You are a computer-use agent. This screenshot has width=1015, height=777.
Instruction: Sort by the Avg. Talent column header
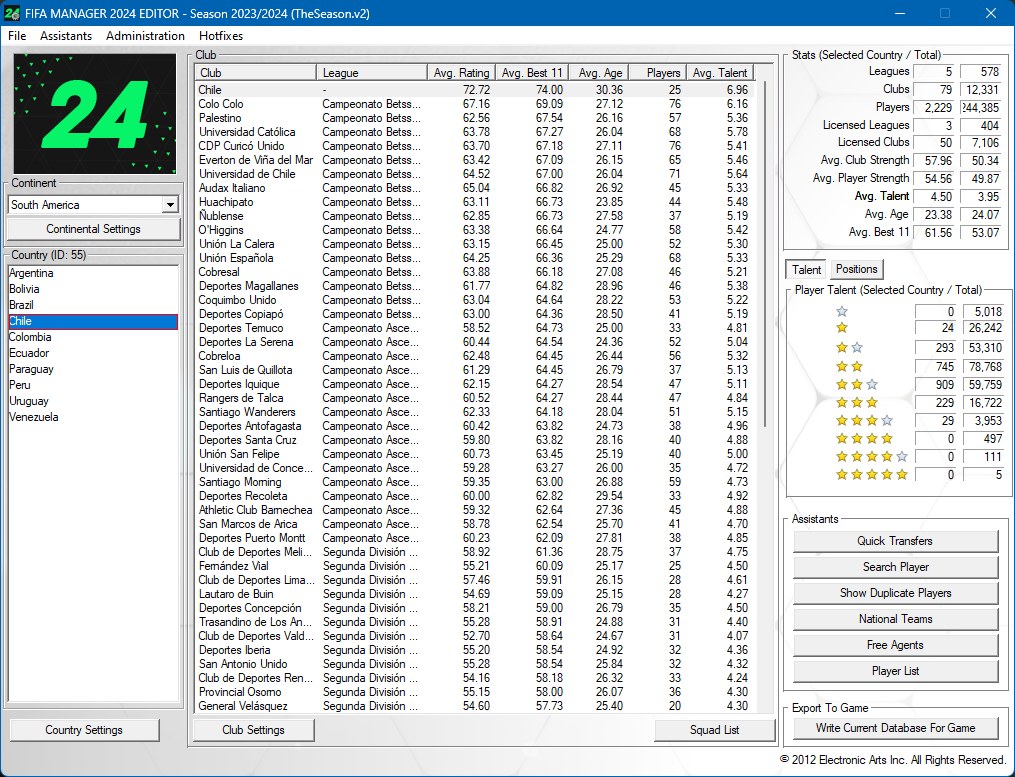click(720, 73)
